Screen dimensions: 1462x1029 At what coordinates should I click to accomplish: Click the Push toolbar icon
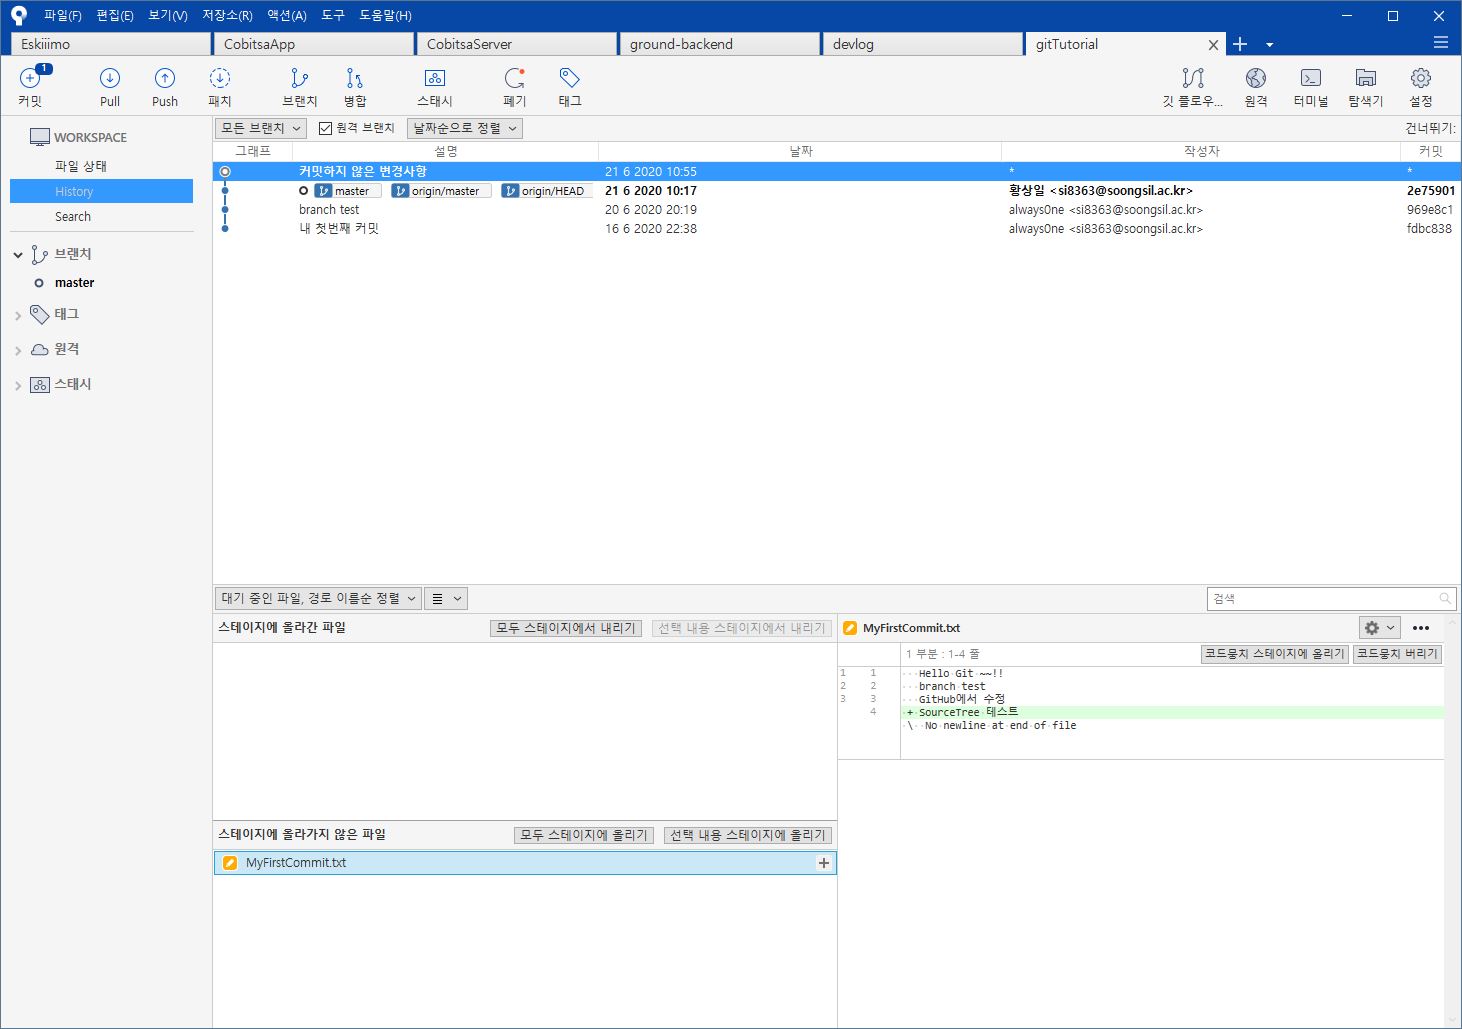(x=165, y=86)
